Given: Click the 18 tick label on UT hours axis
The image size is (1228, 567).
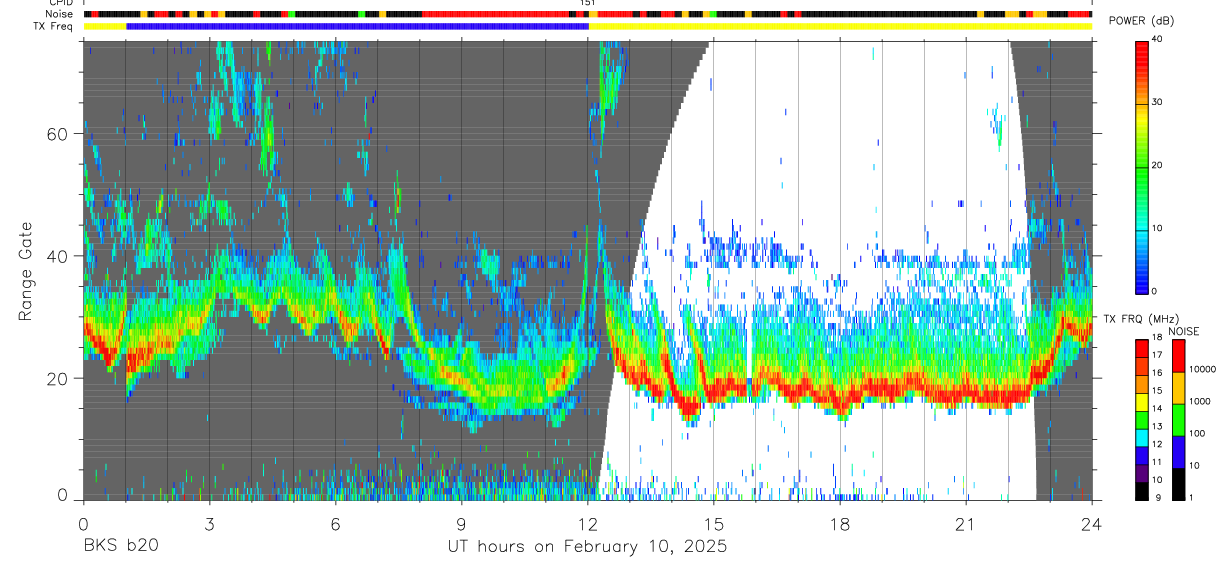Looking at the screenshot, I should pos(840,523).
